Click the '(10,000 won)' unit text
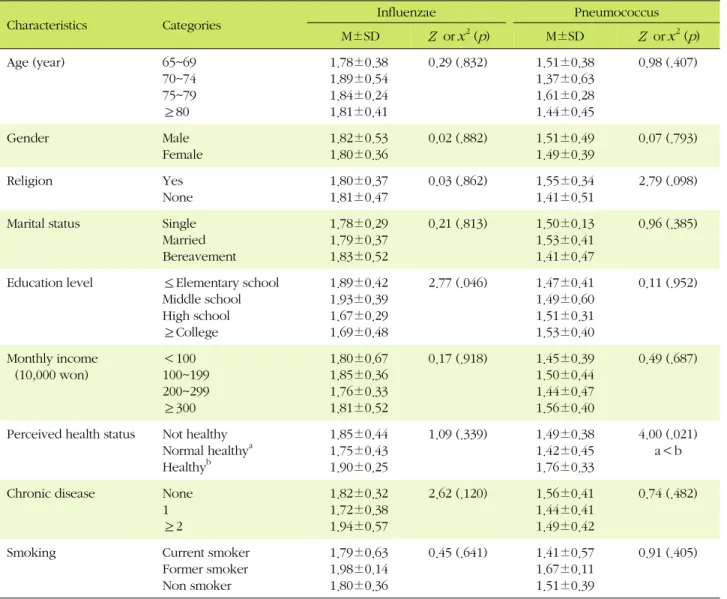This screenshot has width=727, height=599. pyautogui.click(x=51, y=375)
